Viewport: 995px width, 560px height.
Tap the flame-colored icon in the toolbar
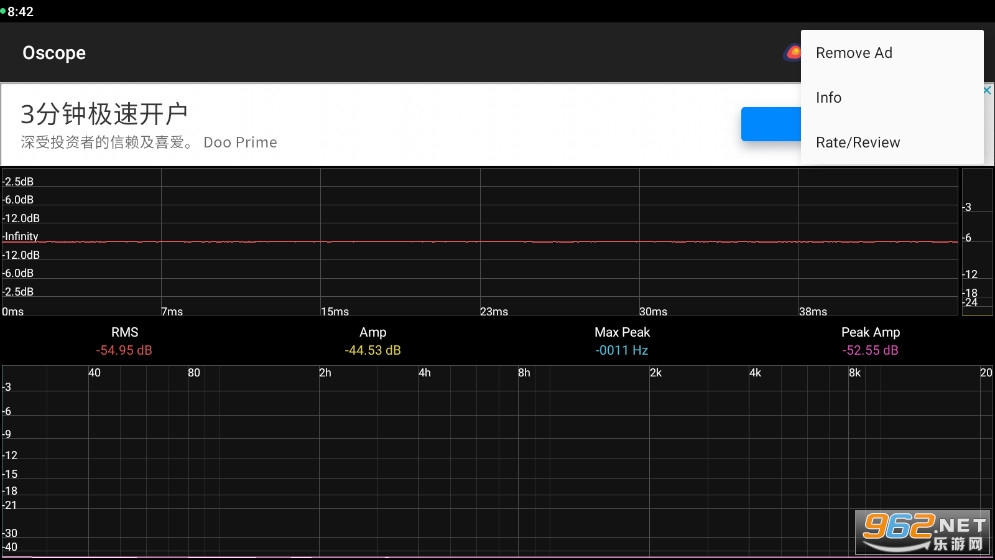pos(792,53)
